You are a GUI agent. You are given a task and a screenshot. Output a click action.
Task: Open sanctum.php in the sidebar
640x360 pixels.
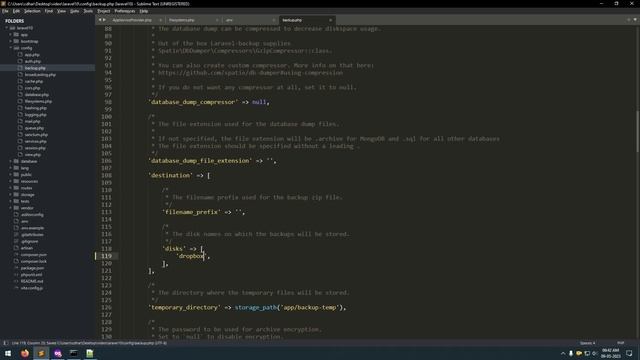[x=36, y=135]
